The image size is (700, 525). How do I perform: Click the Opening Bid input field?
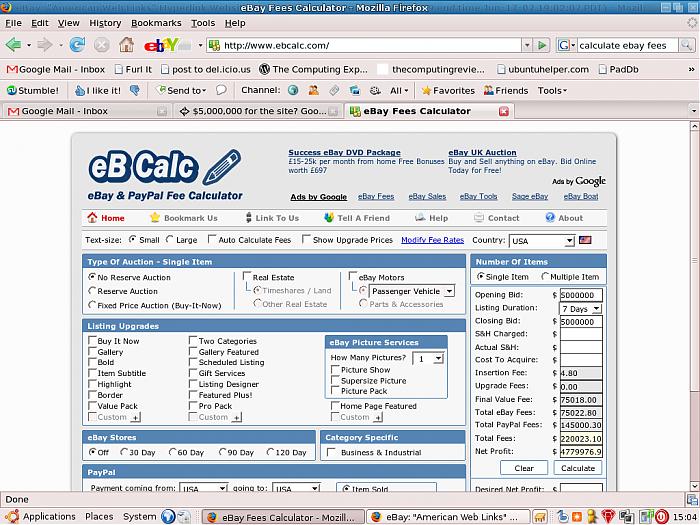581,295
